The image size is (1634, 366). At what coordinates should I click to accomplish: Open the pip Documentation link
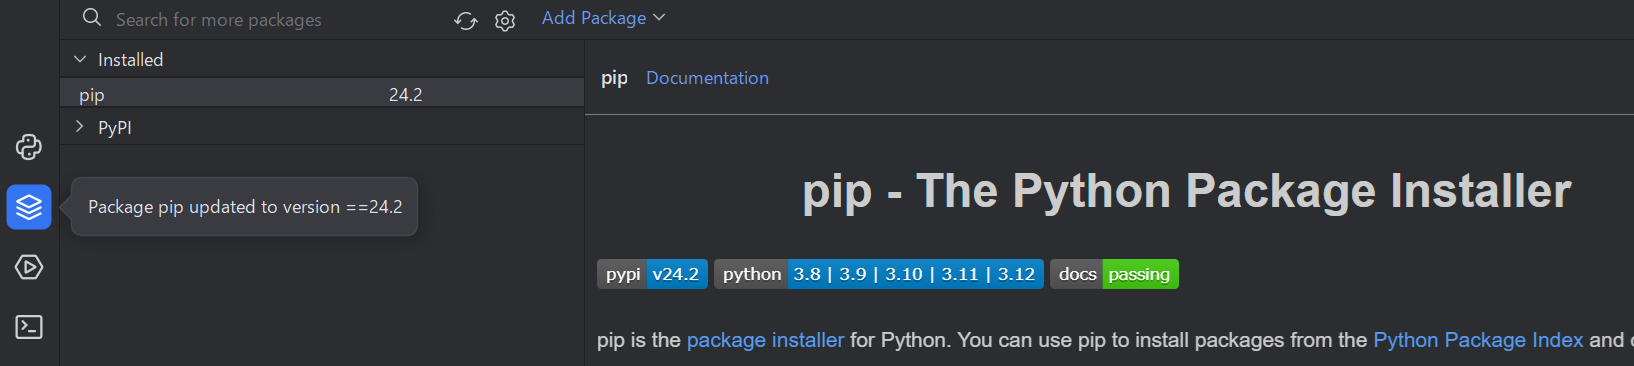707,78
